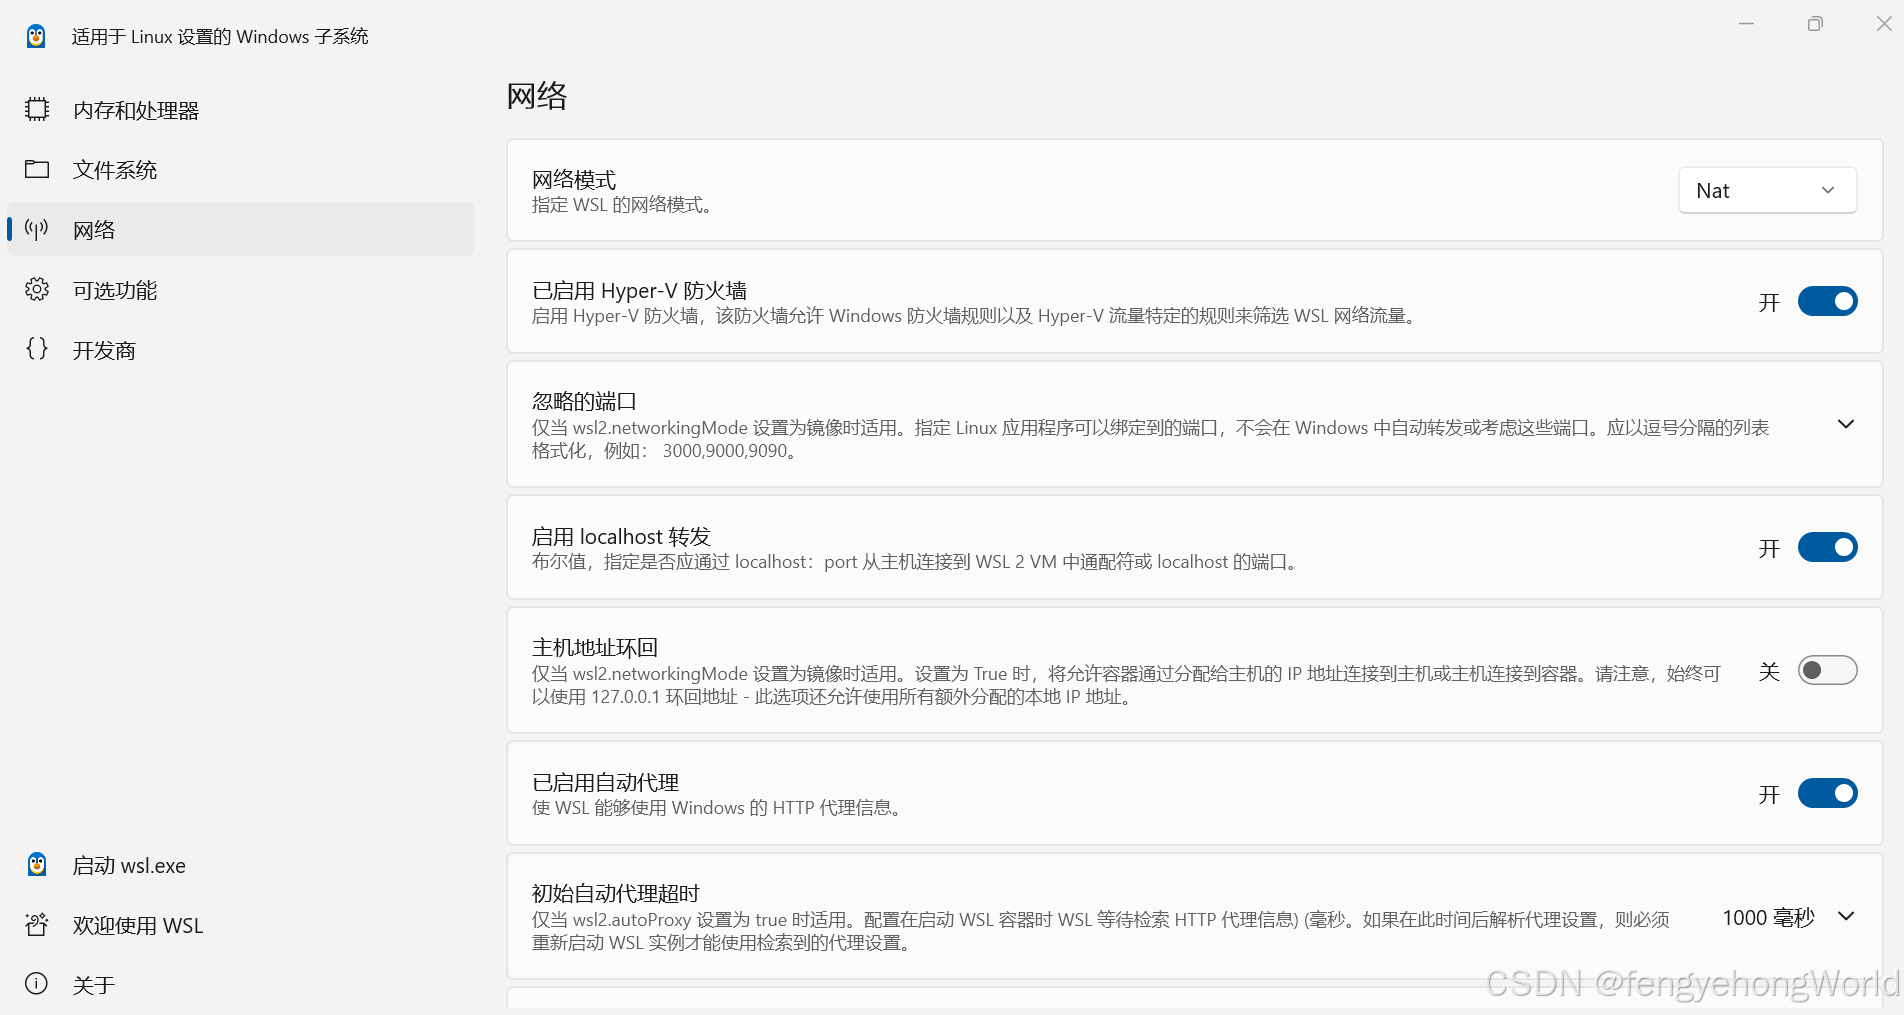Disable the Hyper-V firewall toggle
1904x1015 pixels.
click(x=1827, y=301)
